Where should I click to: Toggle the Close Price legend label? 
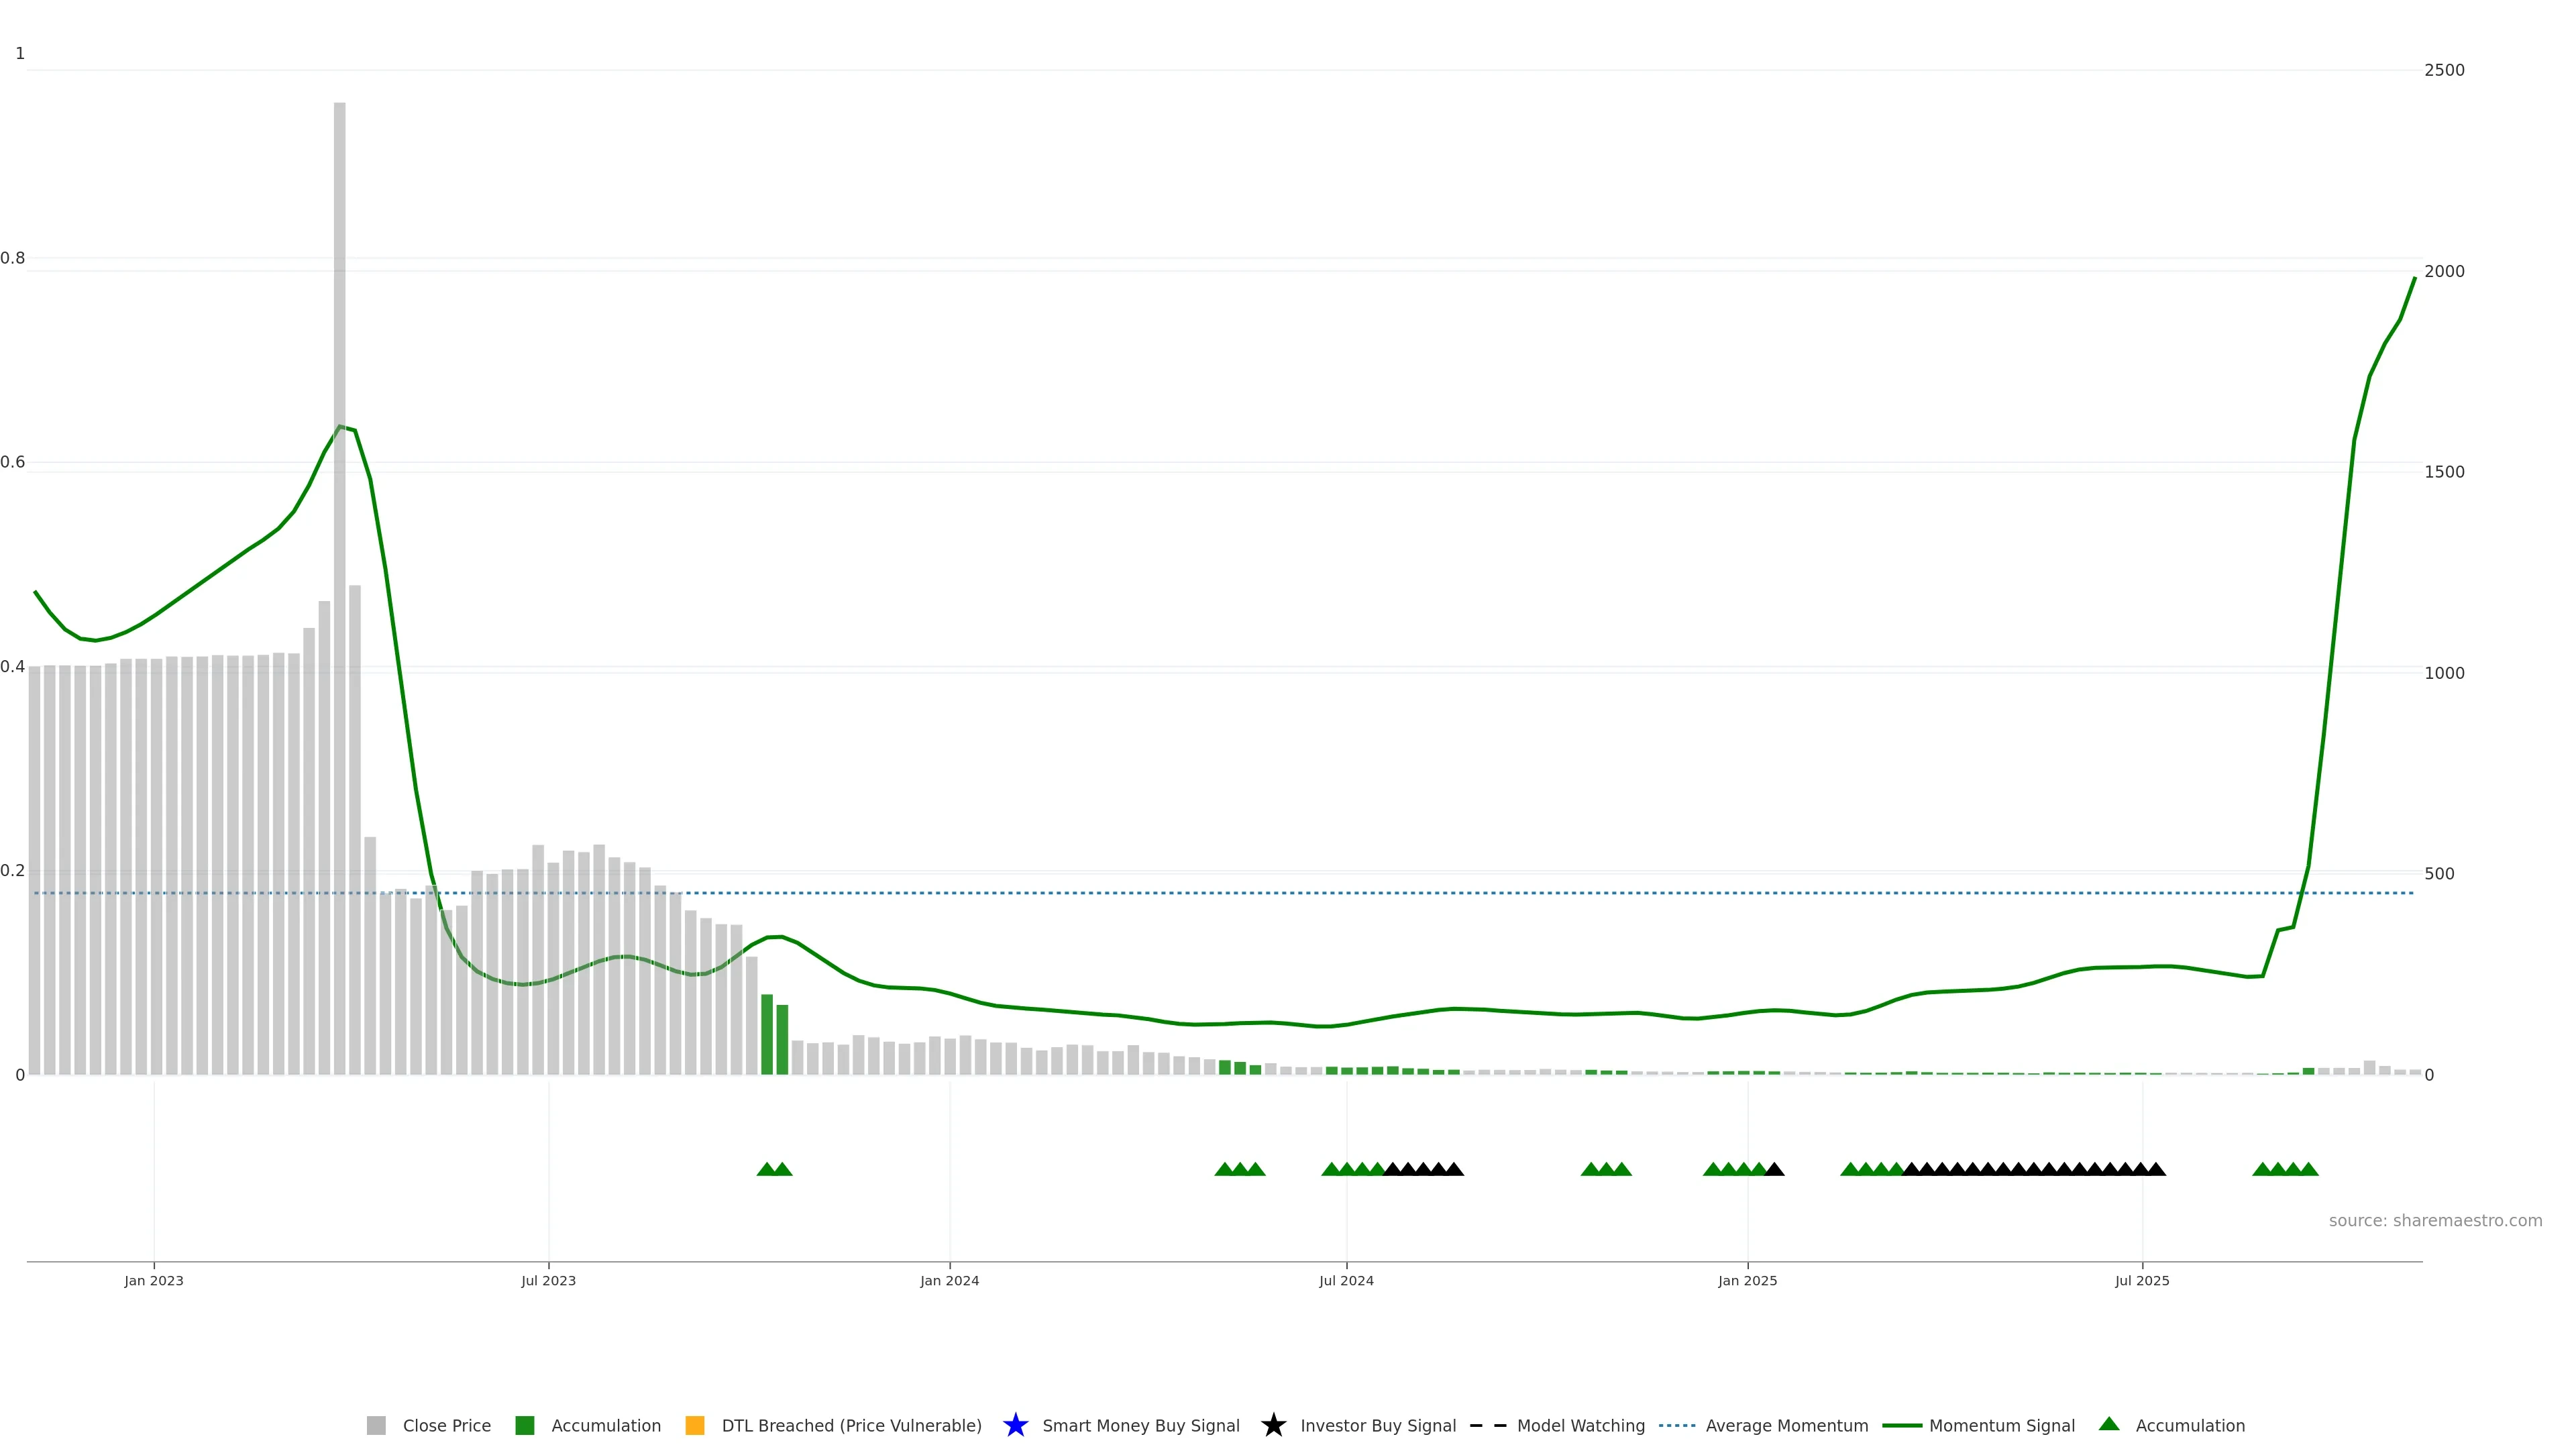(x=446, y=1426)
